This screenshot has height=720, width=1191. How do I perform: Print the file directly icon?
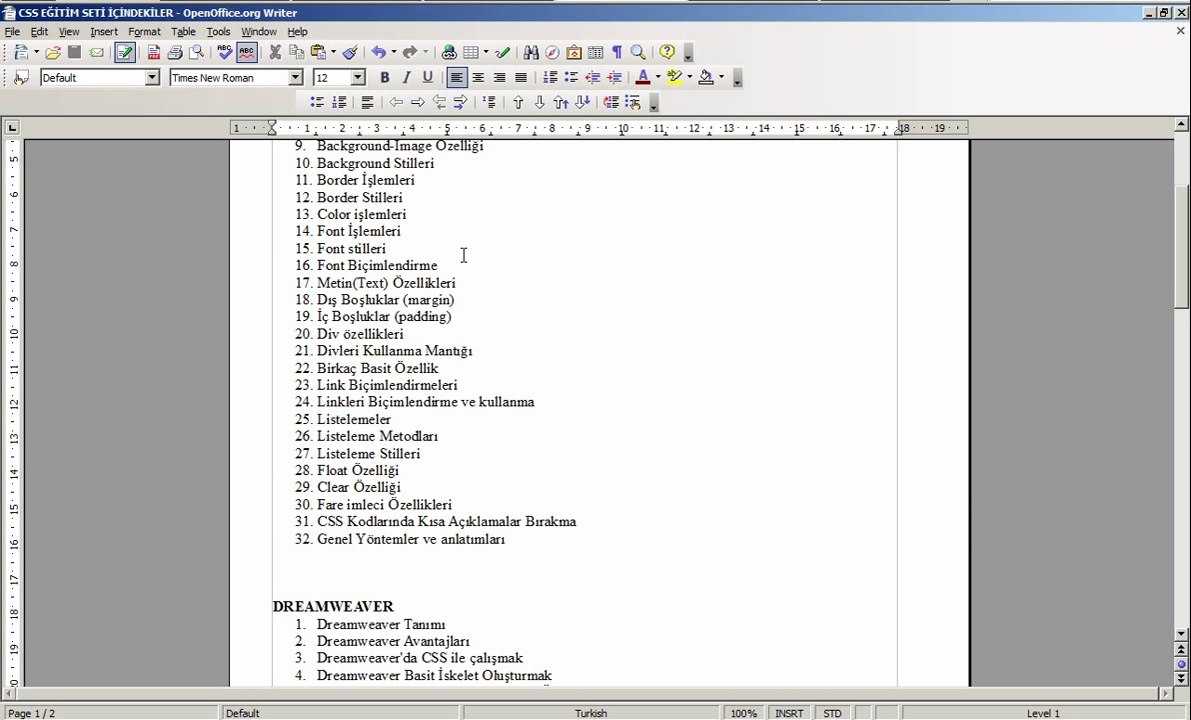point(175,52)
